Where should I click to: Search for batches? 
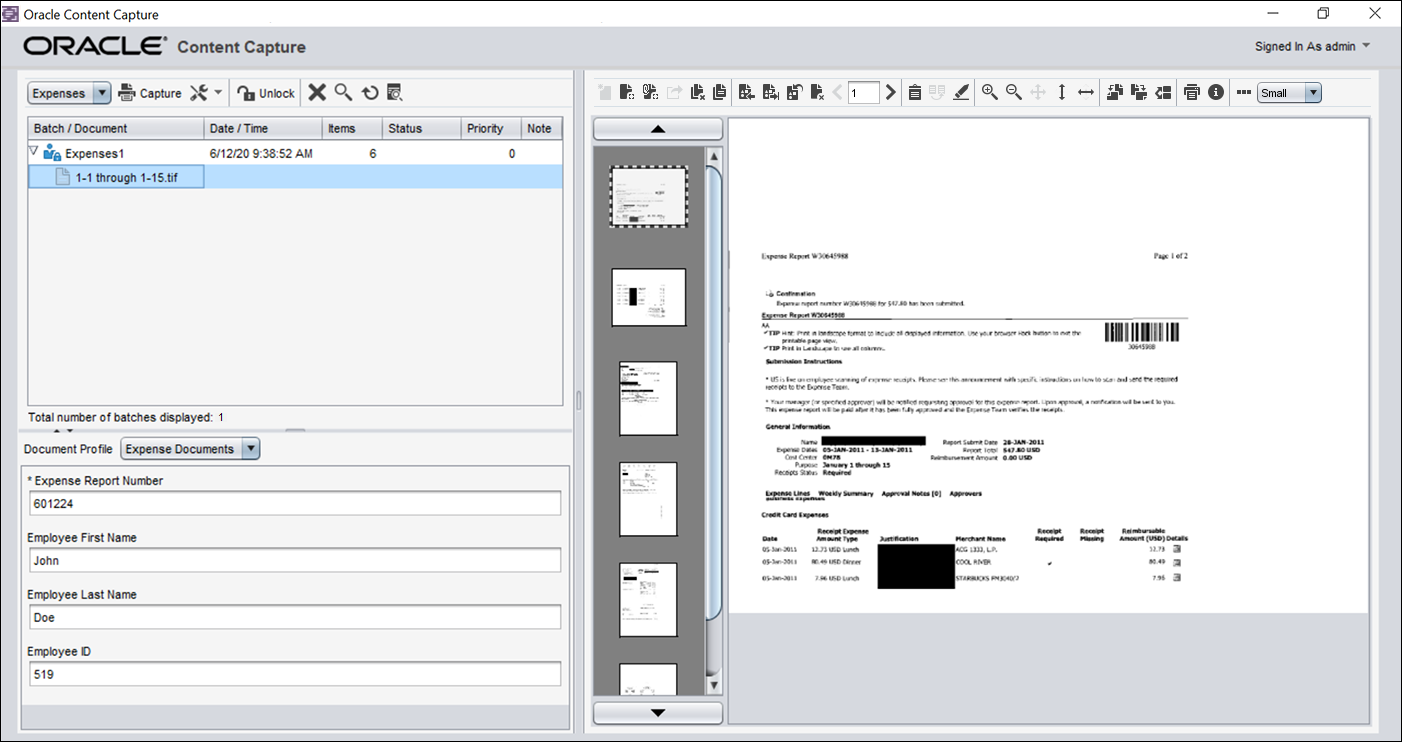344,92
